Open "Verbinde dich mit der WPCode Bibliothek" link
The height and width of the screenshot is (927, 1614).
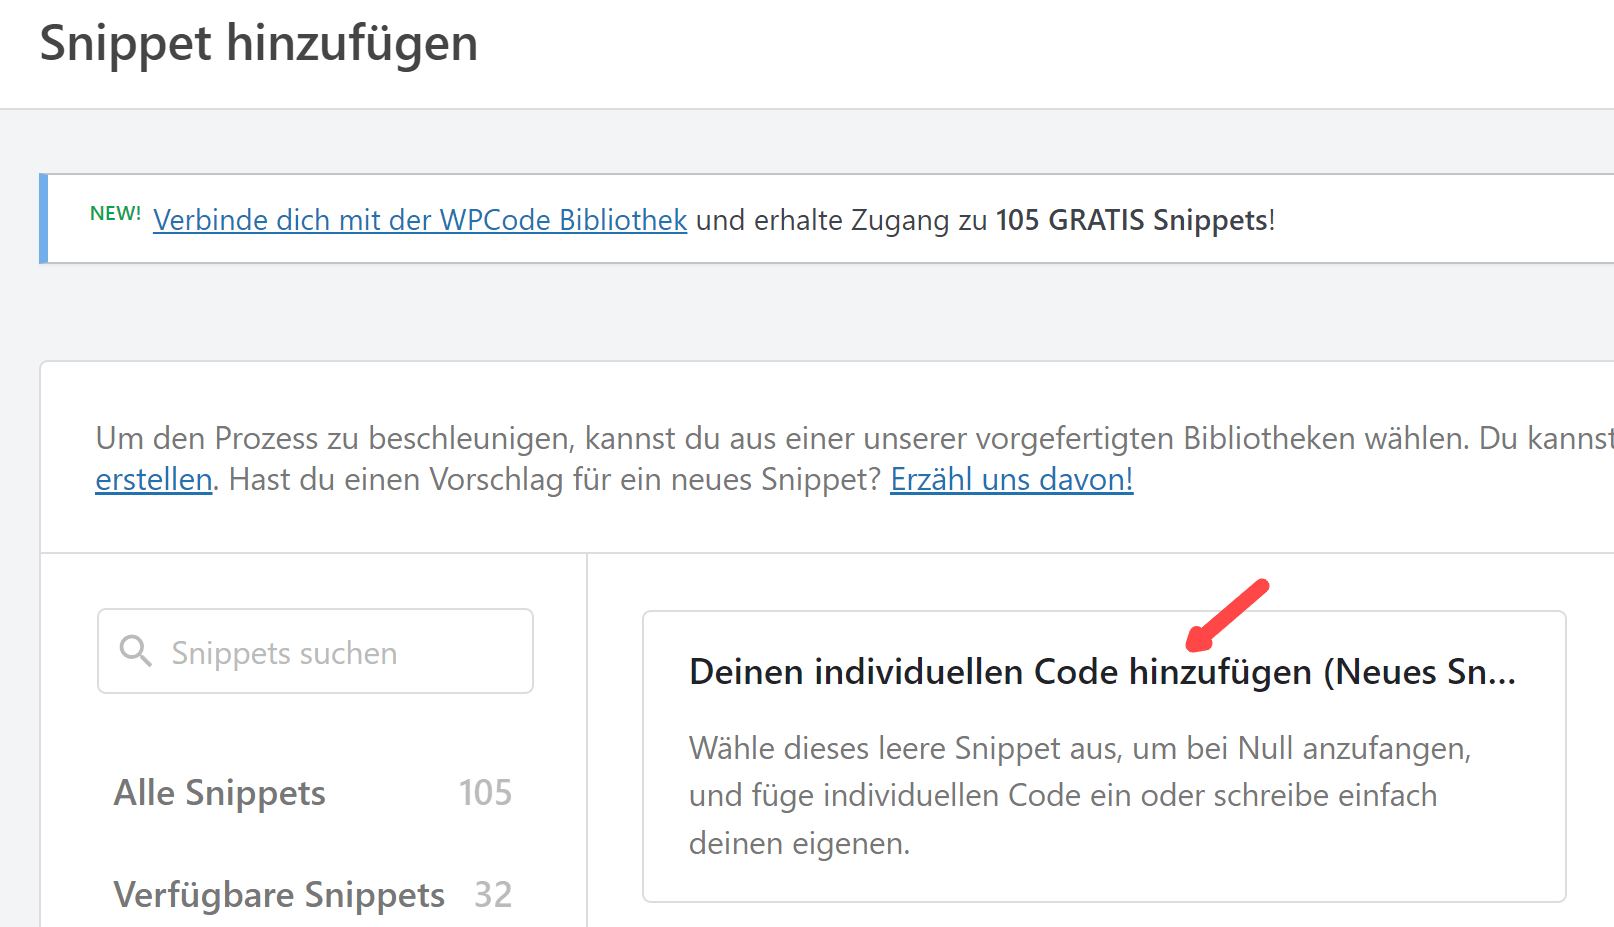click(419, 220)
